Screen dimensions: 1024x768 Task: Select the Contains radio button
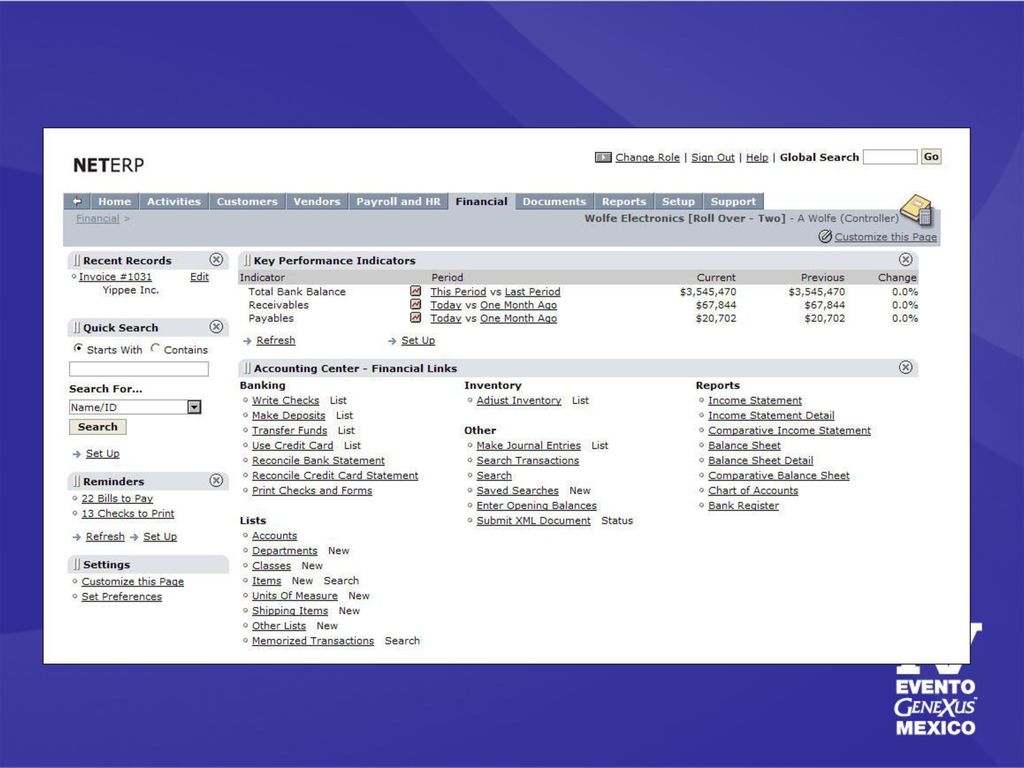pos(155,348)
